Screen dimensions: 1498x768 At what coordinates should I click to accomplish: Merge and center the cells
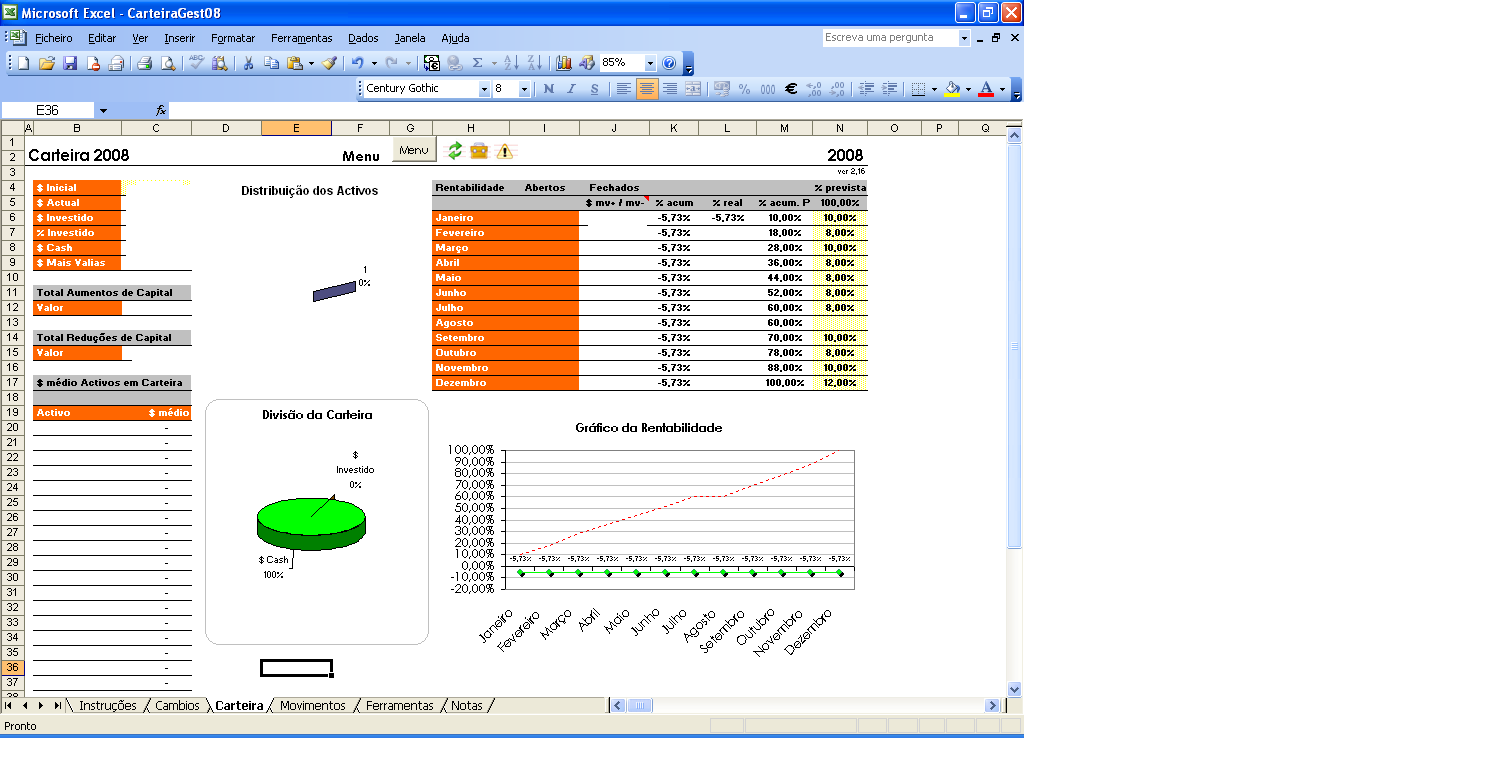(x=693, y=89)
